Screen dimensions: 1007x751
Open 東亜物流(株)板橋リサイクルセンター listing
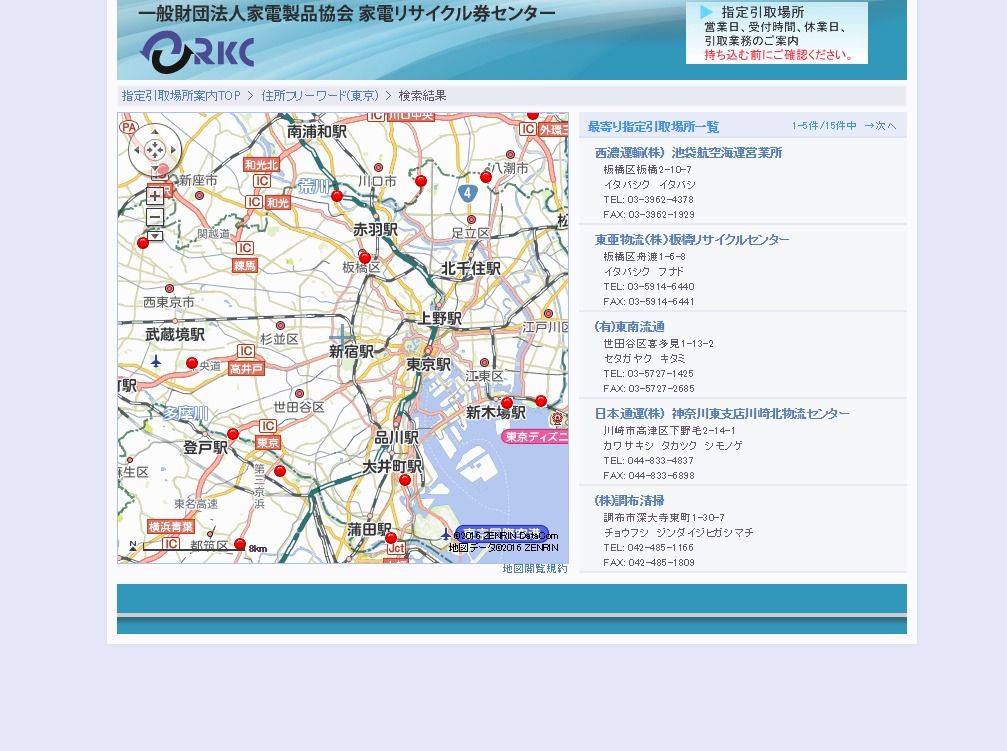pyautogui.click(x=692, y=240)
